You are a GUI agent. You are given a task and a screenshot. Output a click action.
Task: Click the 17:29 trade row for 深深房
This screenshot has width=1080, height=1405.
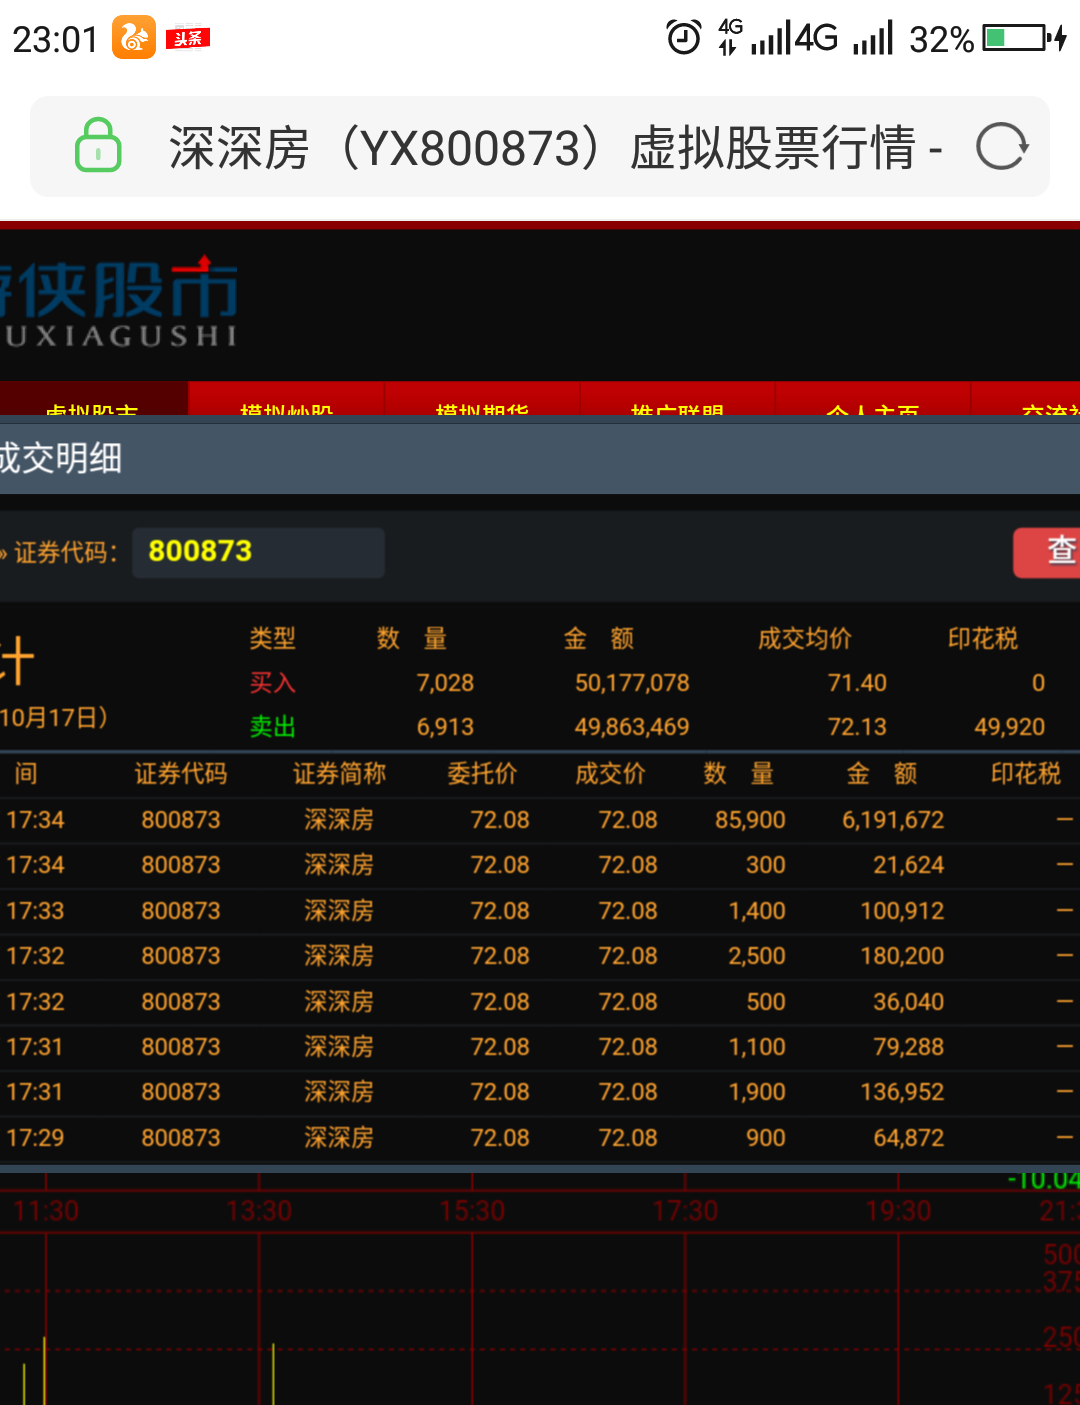tap(540, 1138)
